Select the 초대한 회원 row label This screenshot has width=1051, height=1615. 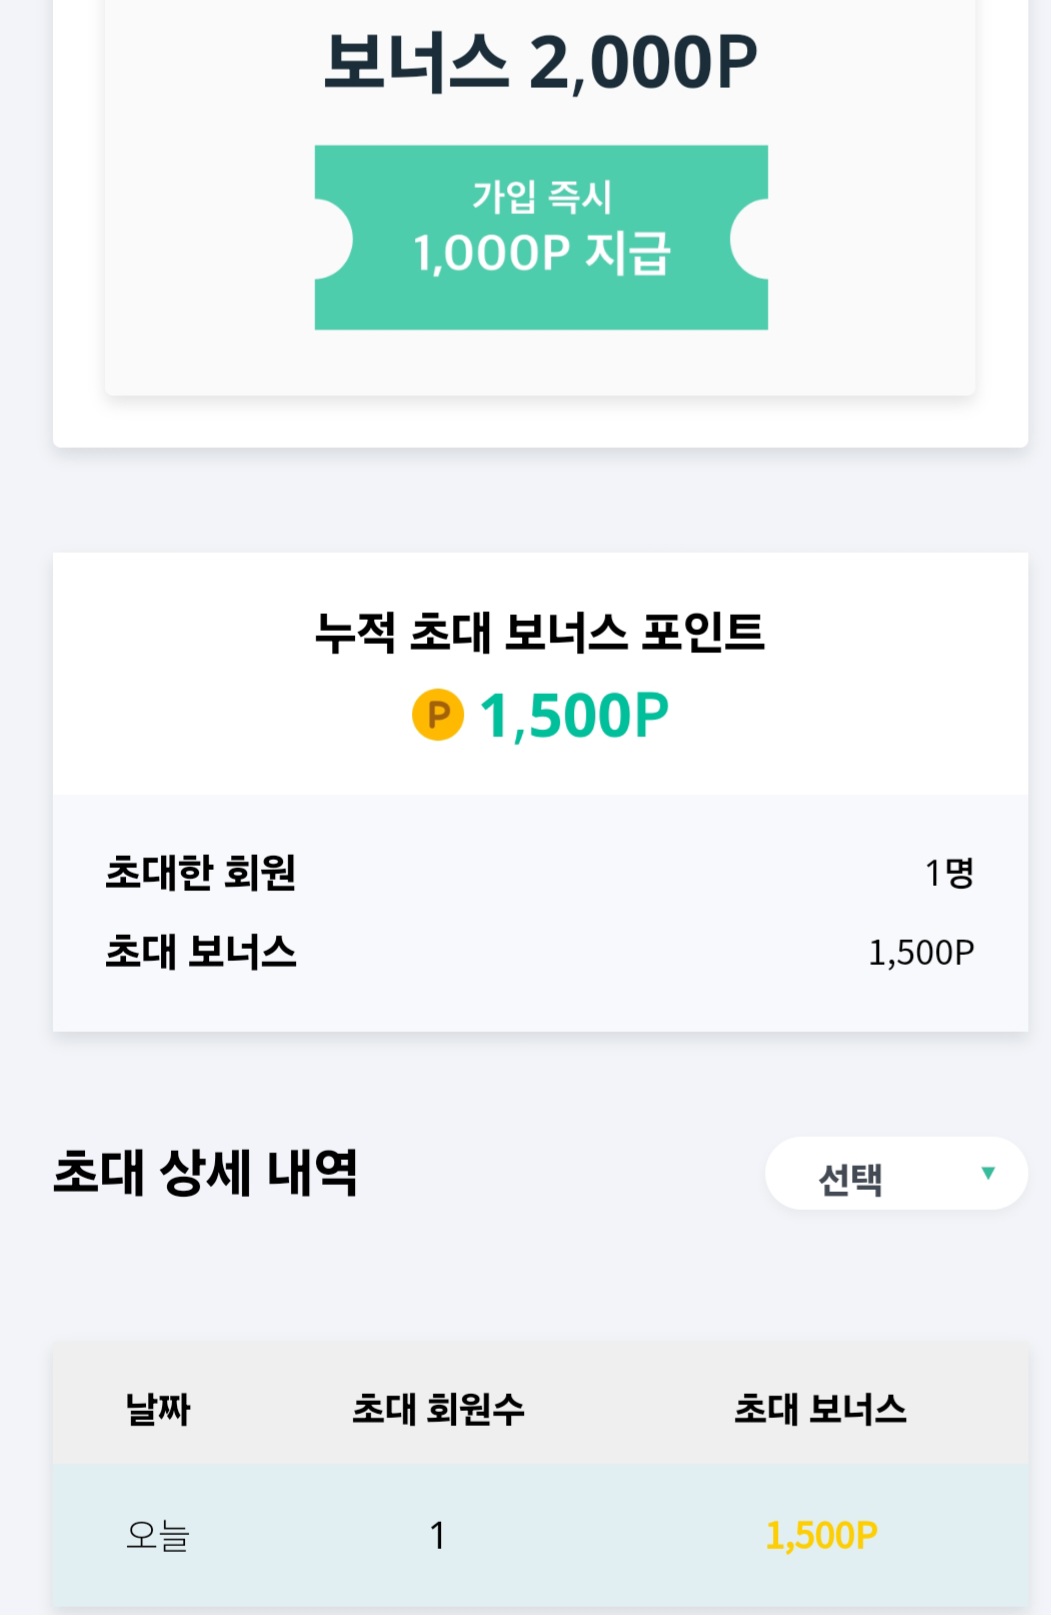point(201,872)
